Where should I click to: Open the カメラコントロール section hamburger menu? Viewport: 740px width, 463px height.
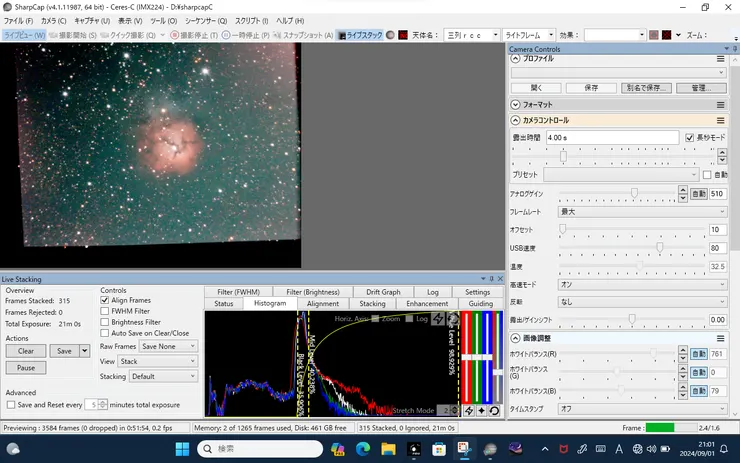(720, 120)
